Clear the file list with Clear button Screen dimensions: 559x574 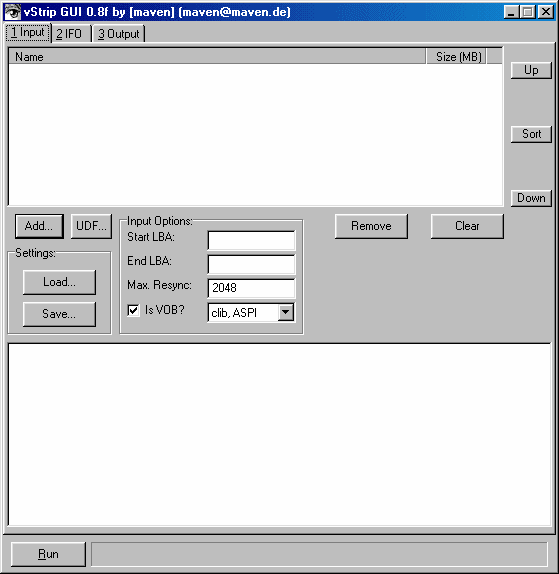[467, 226]
